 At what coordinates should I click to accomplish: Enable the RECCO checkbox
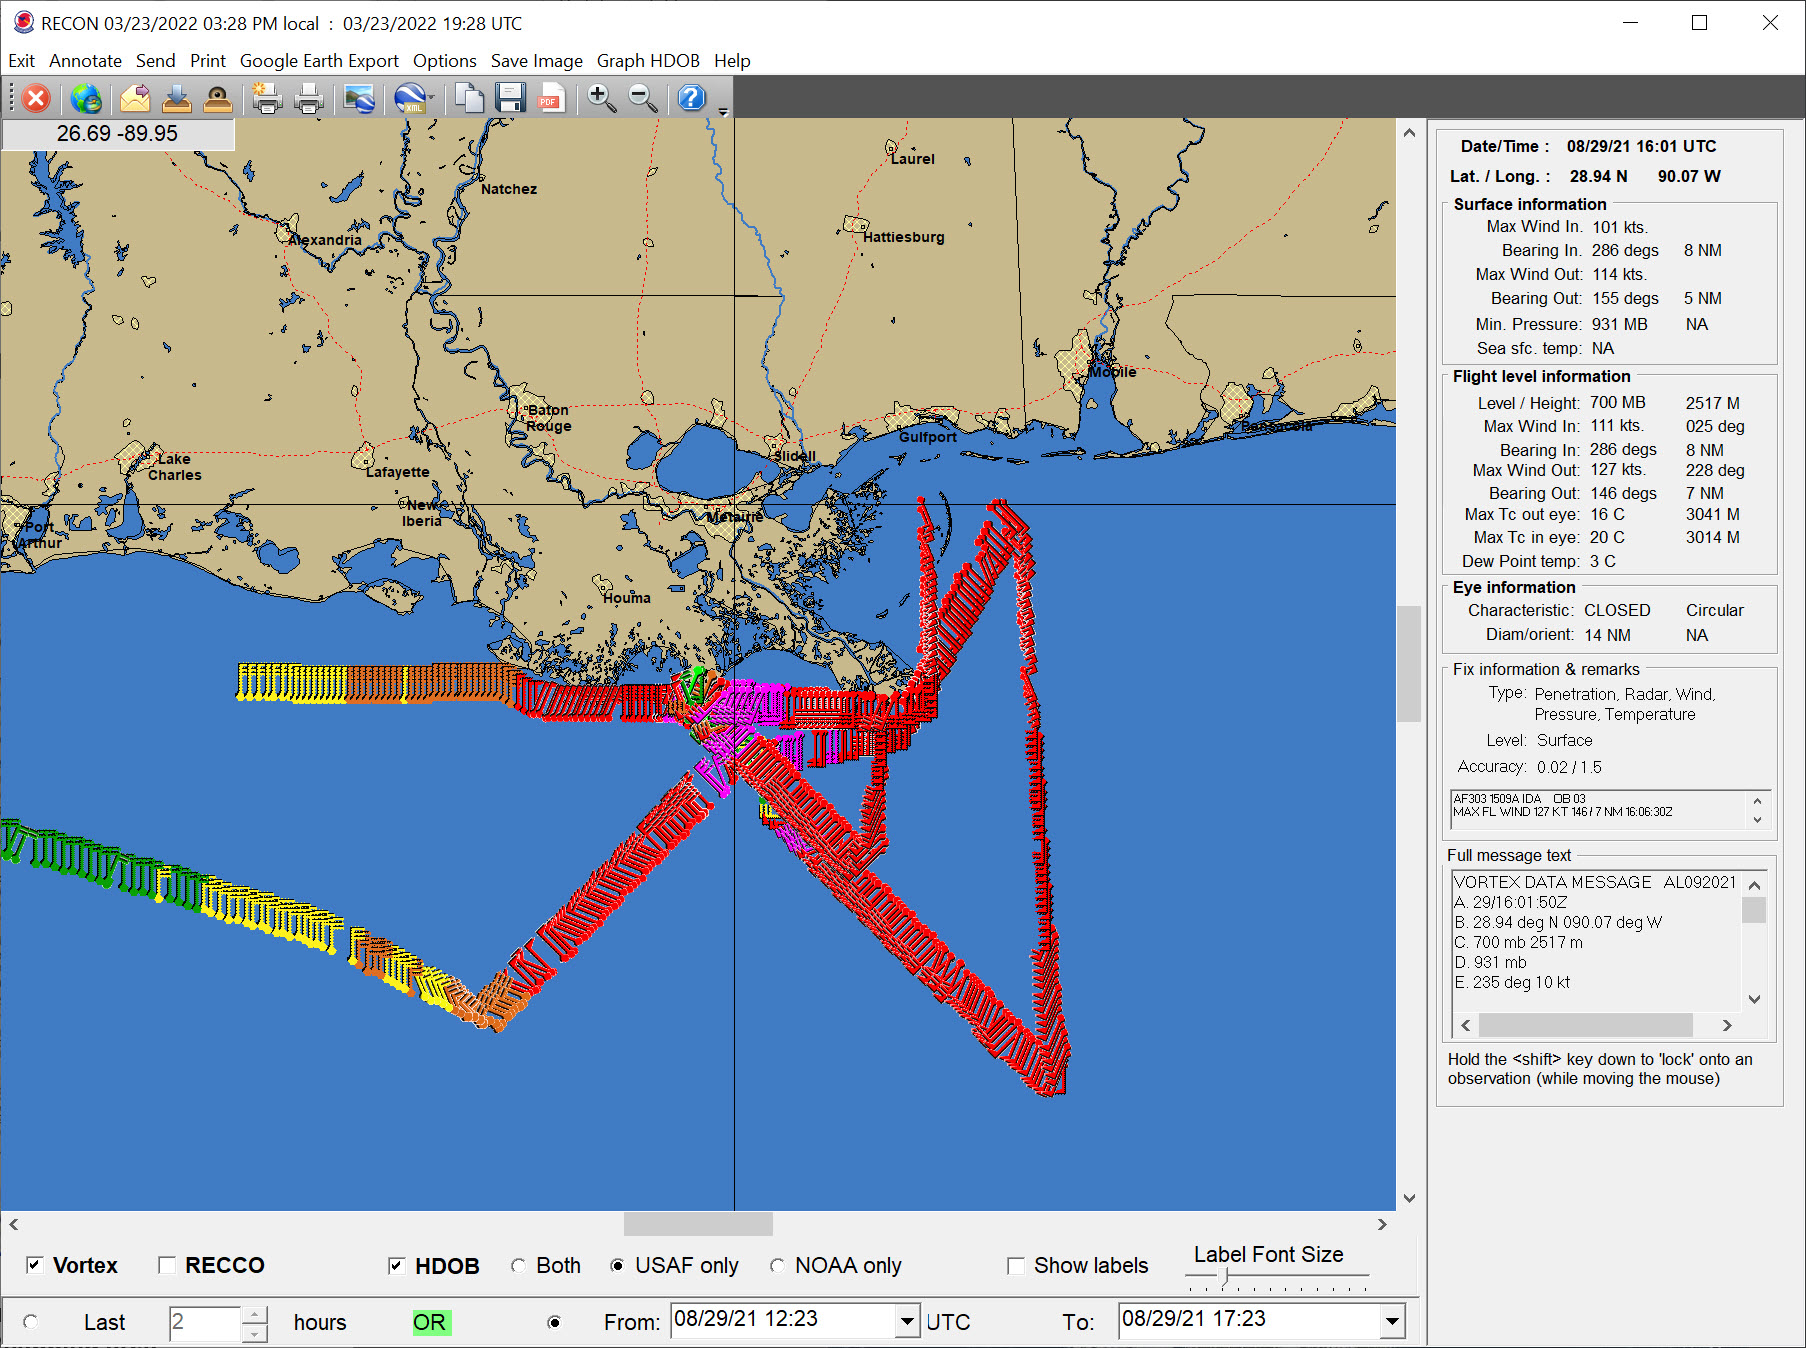(167, 1265)
